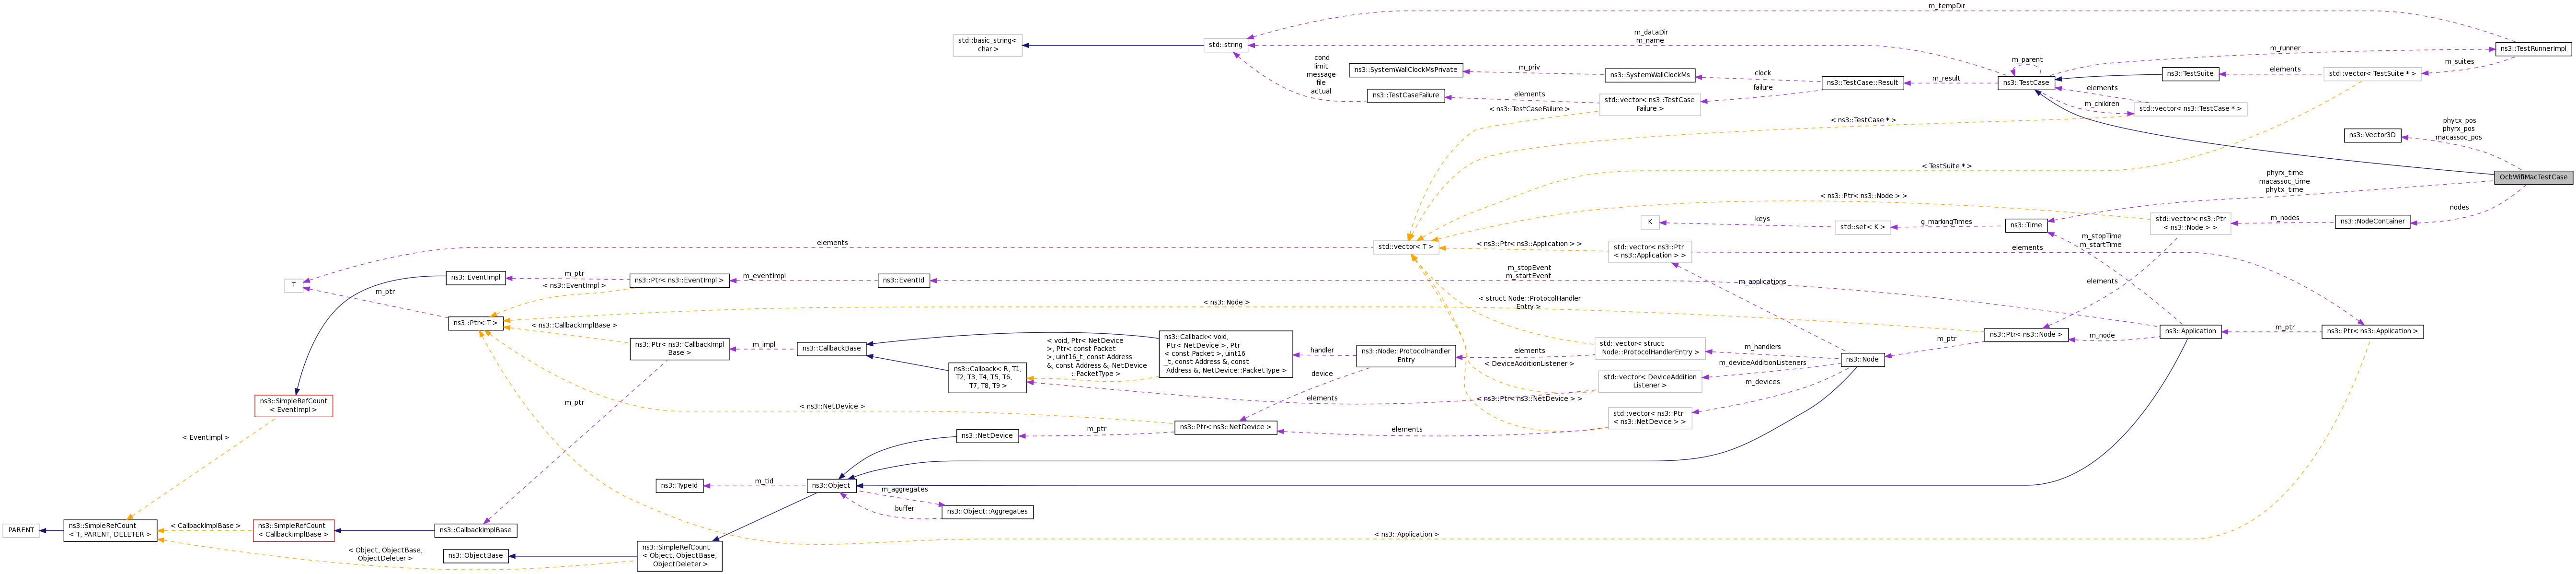2576x574 pixels.
Task: Open the ns3::Callback< R, T1, T2... node
Action: coord(987,377)
